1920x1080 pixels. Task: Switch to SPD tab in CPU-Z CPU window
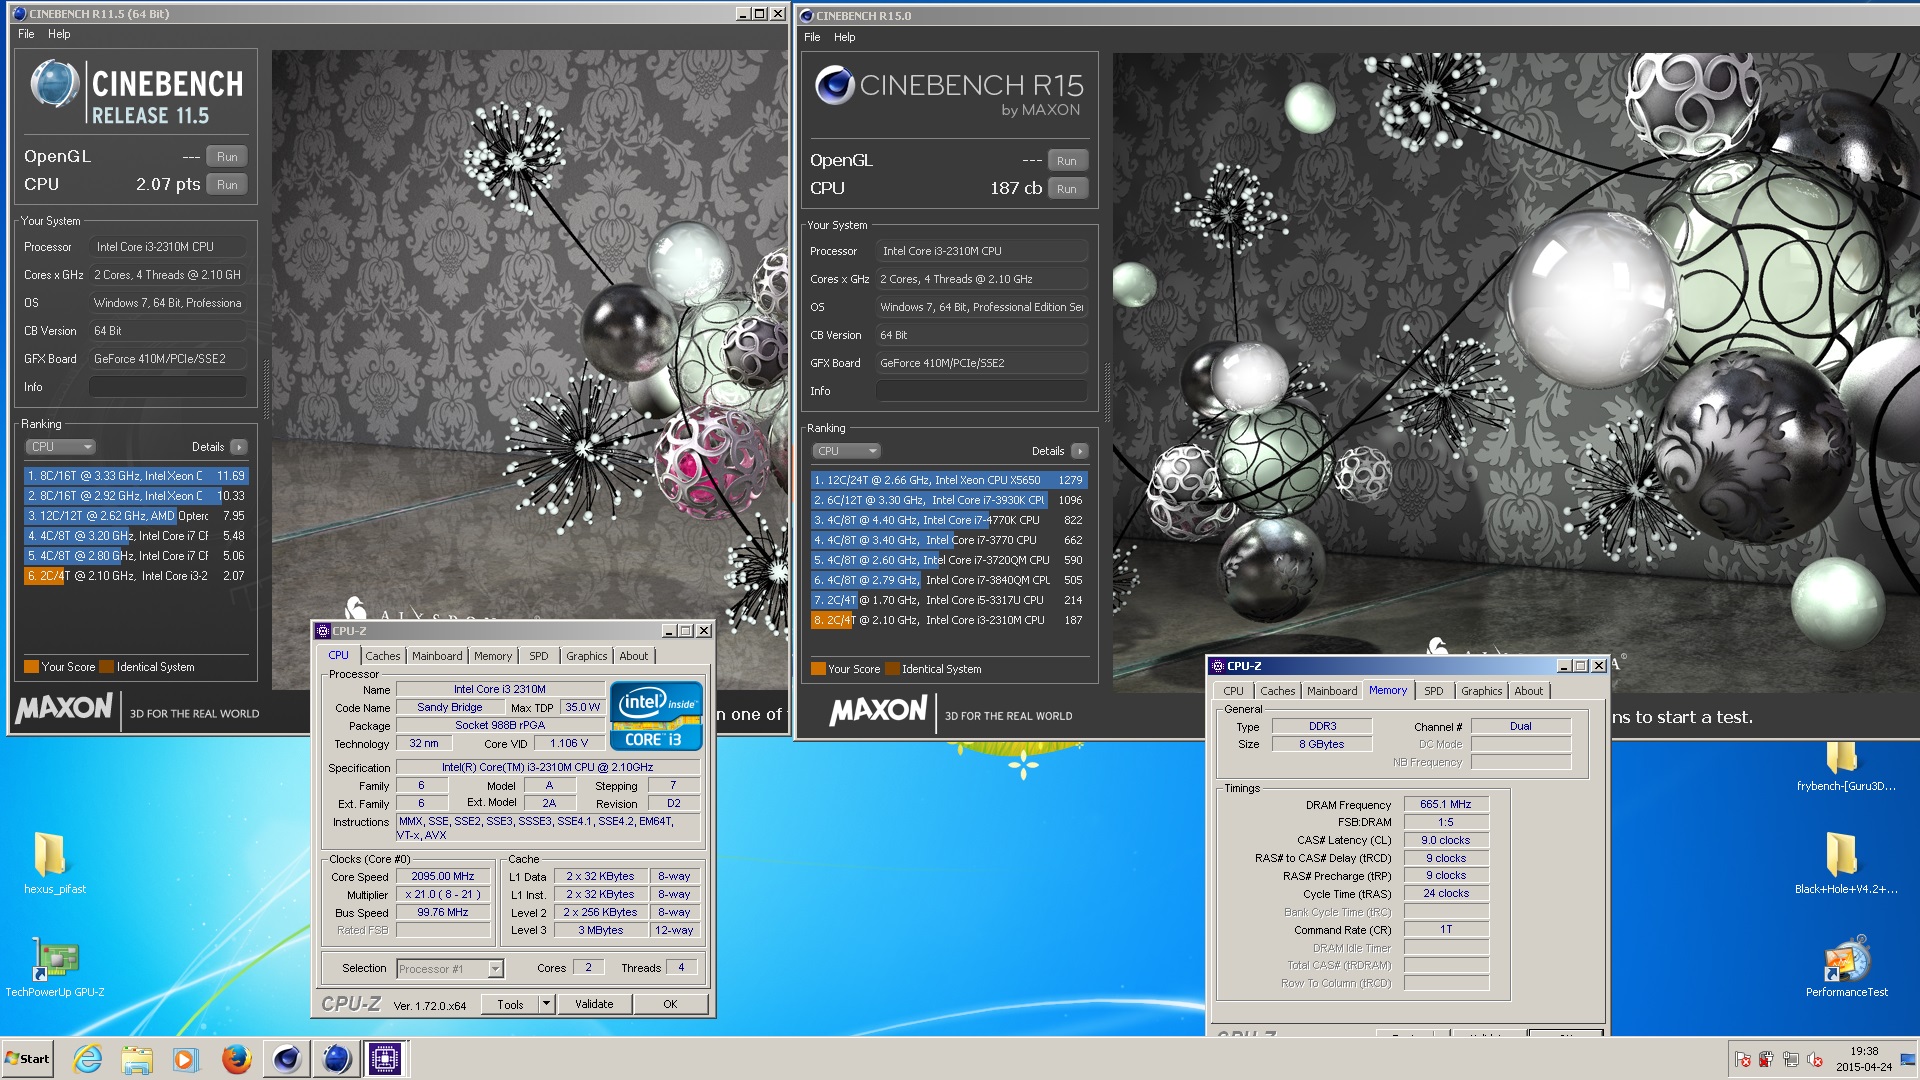pyautogui.click(x=539, y=656)
